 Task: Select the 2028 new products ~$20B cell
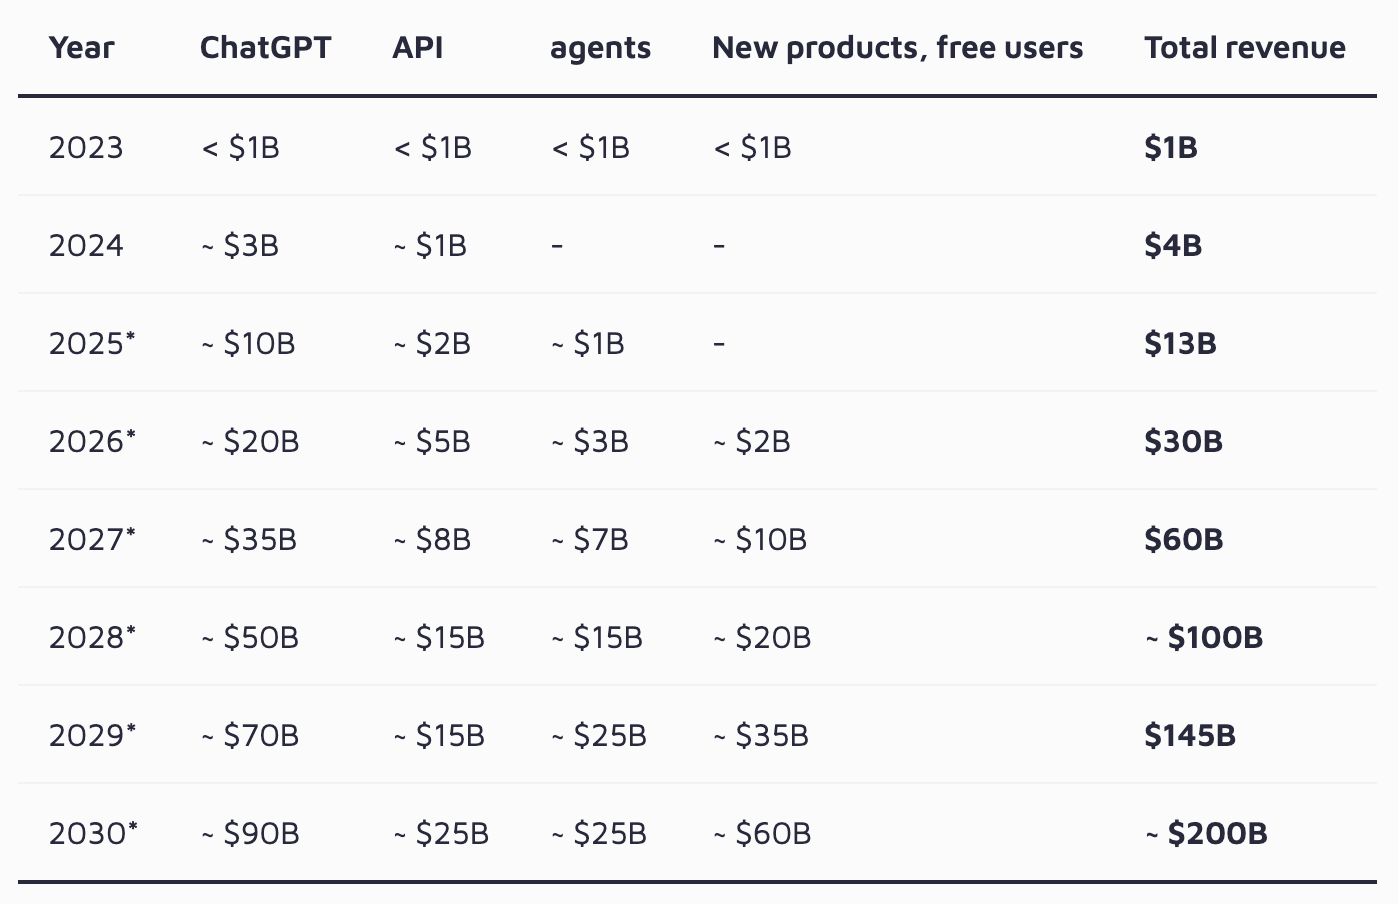[761, 638]
